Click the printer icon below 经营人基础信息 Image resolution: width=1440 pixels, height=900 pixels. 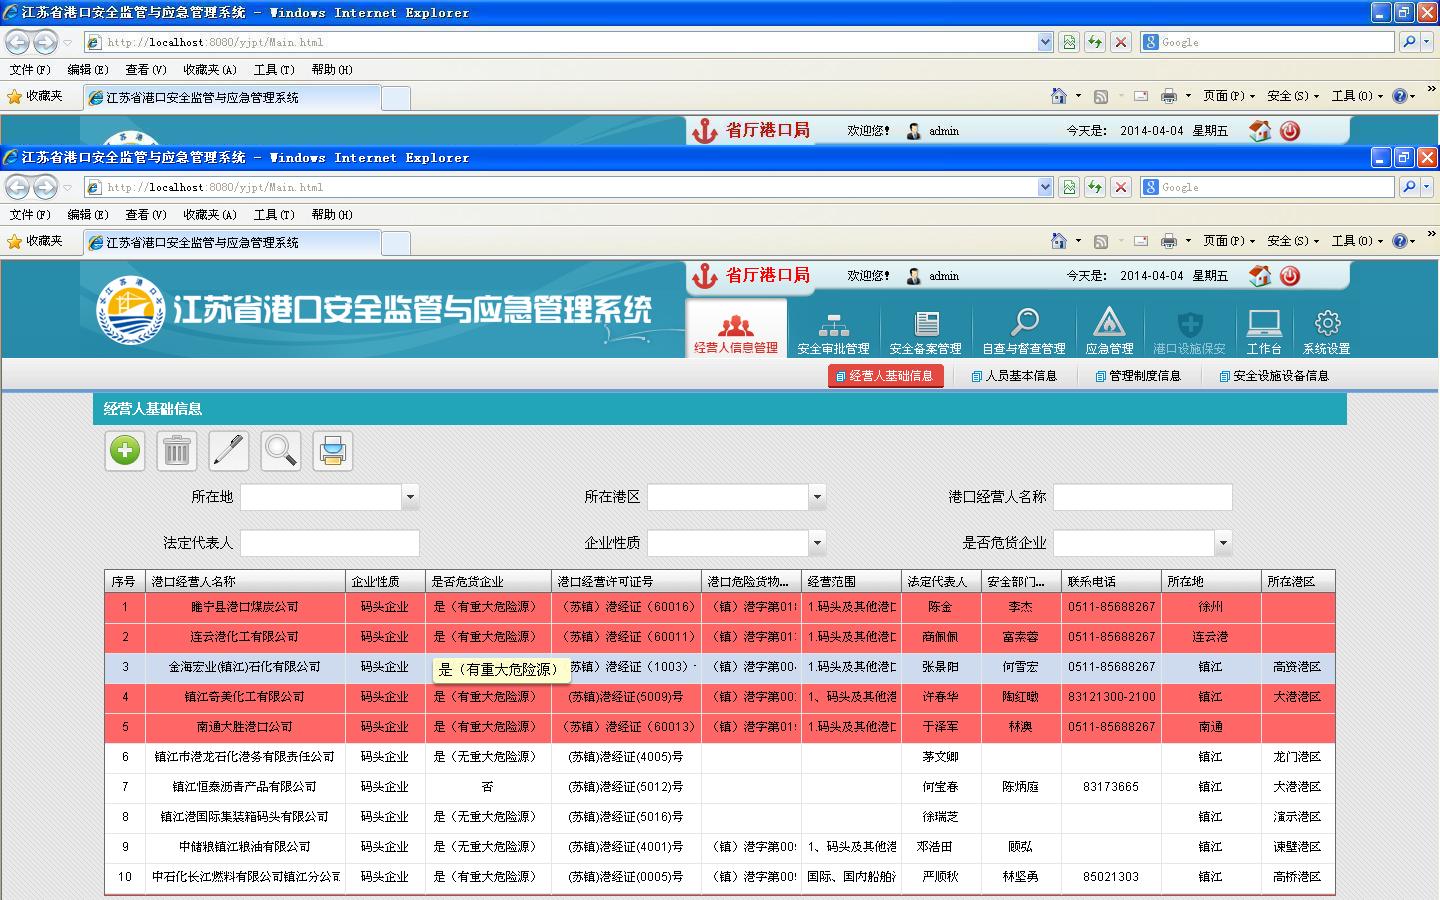[x=333, y=451]
